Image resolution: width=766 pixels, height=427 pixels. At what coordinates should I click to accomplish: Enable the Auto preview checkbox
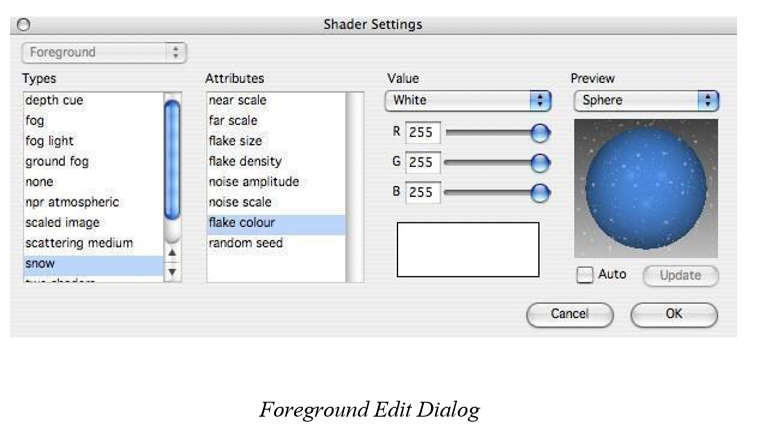pos(584,275)
